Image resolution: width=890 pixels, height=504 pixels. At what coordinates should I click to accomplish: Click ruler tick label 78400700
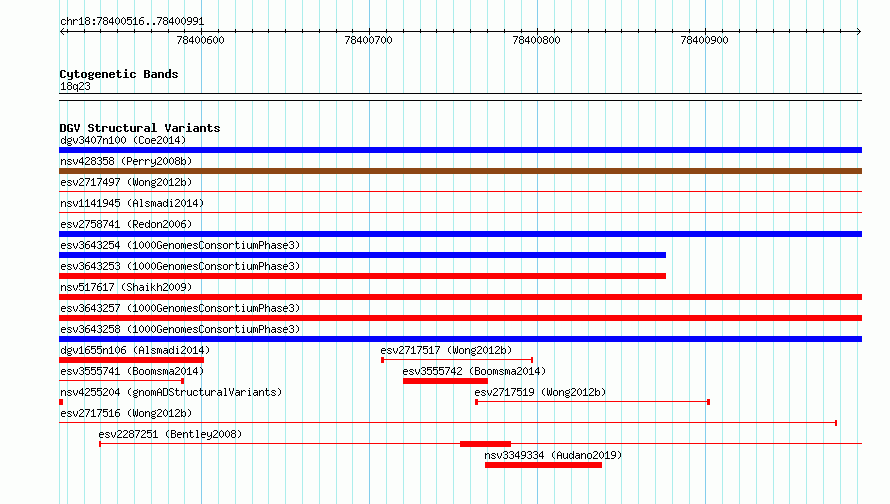(368, 40)
